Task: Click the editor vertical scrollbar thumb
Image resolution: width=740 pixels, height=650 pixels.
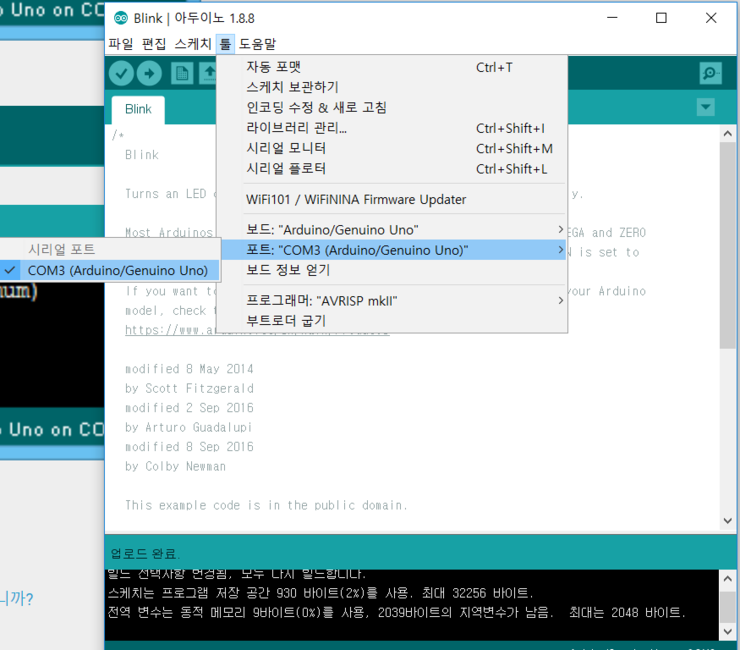Action: coord(727,245)
